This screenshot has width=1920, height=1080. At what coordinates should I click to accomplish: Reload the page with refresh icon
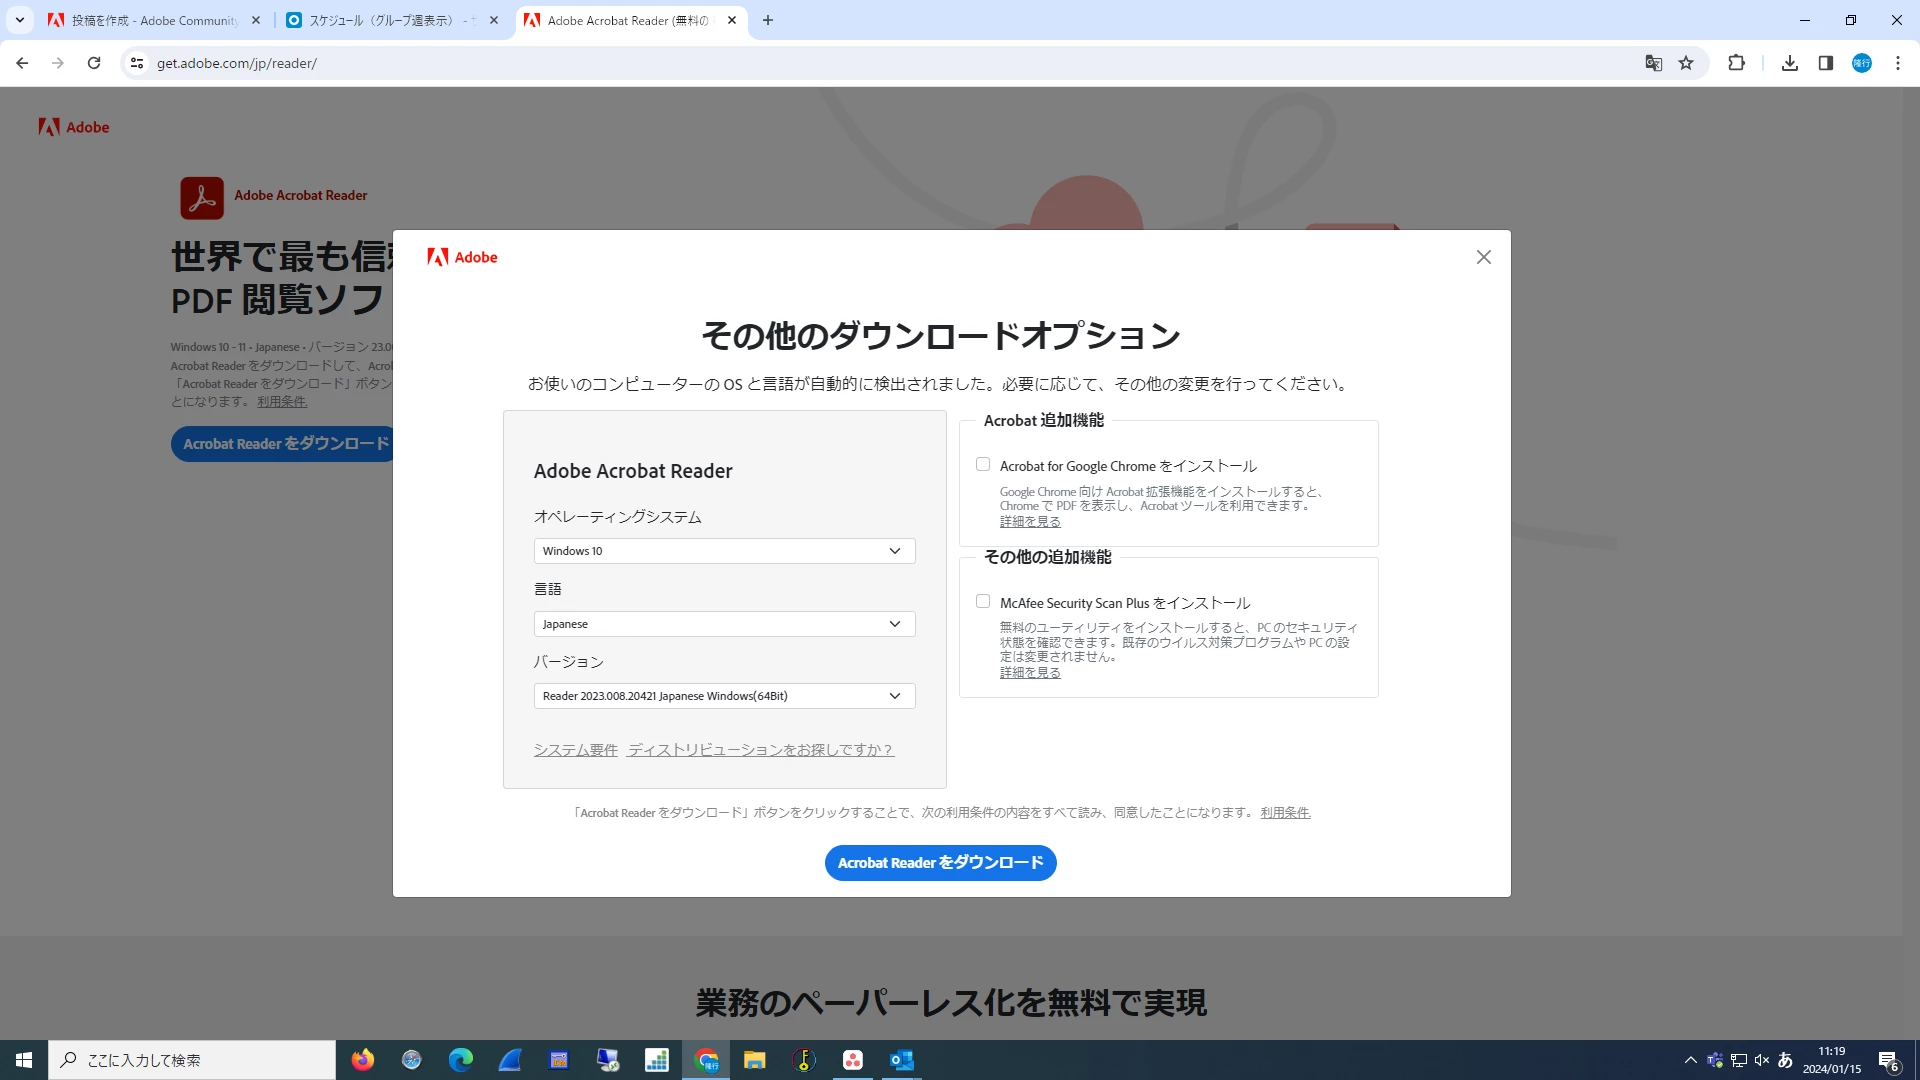coord(94,63)
